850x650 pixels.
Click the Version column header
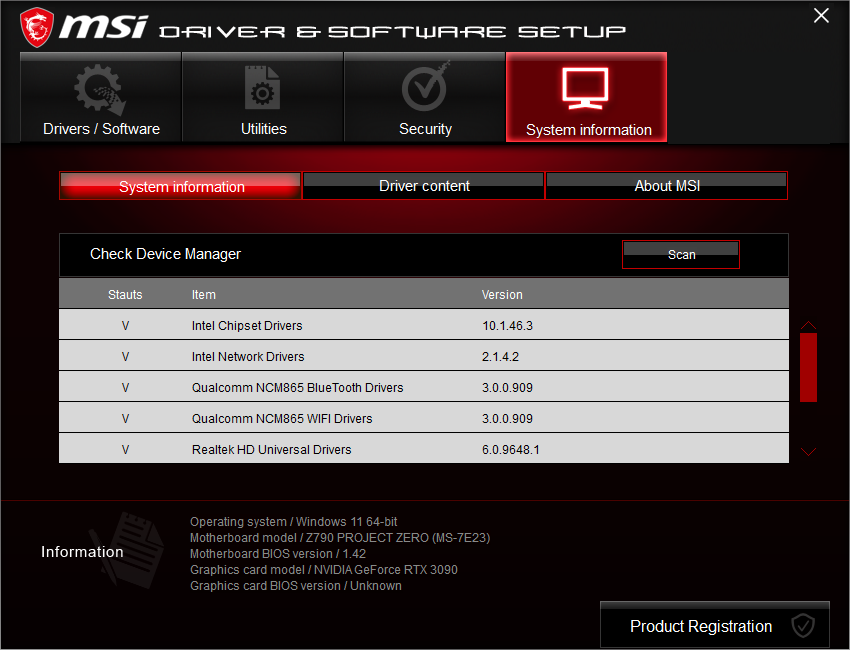502,294
